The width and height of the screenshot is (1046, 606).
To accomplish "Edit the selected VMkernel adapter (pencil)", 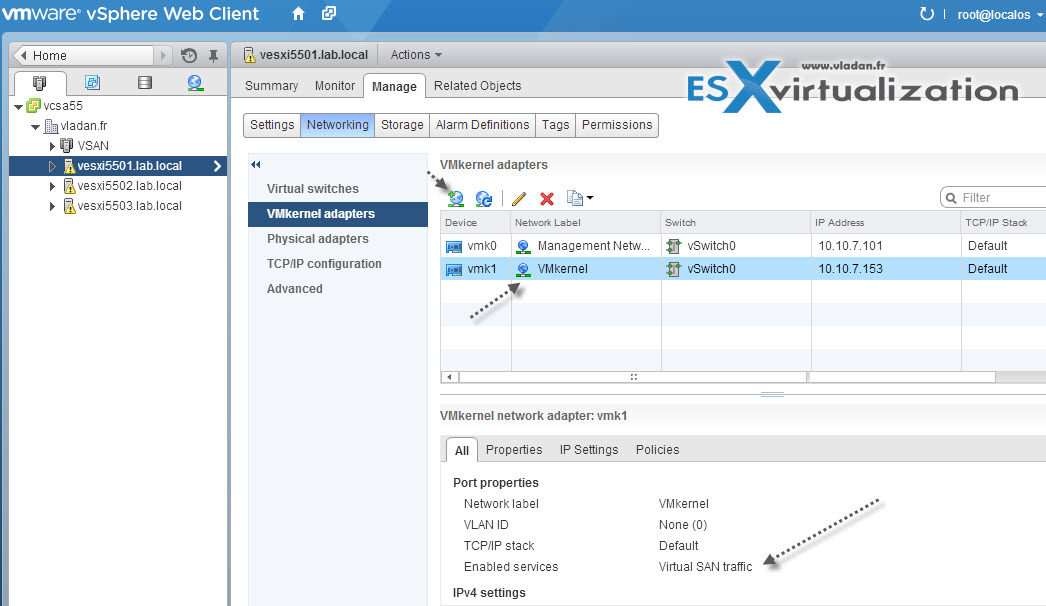I will [519, 198].
